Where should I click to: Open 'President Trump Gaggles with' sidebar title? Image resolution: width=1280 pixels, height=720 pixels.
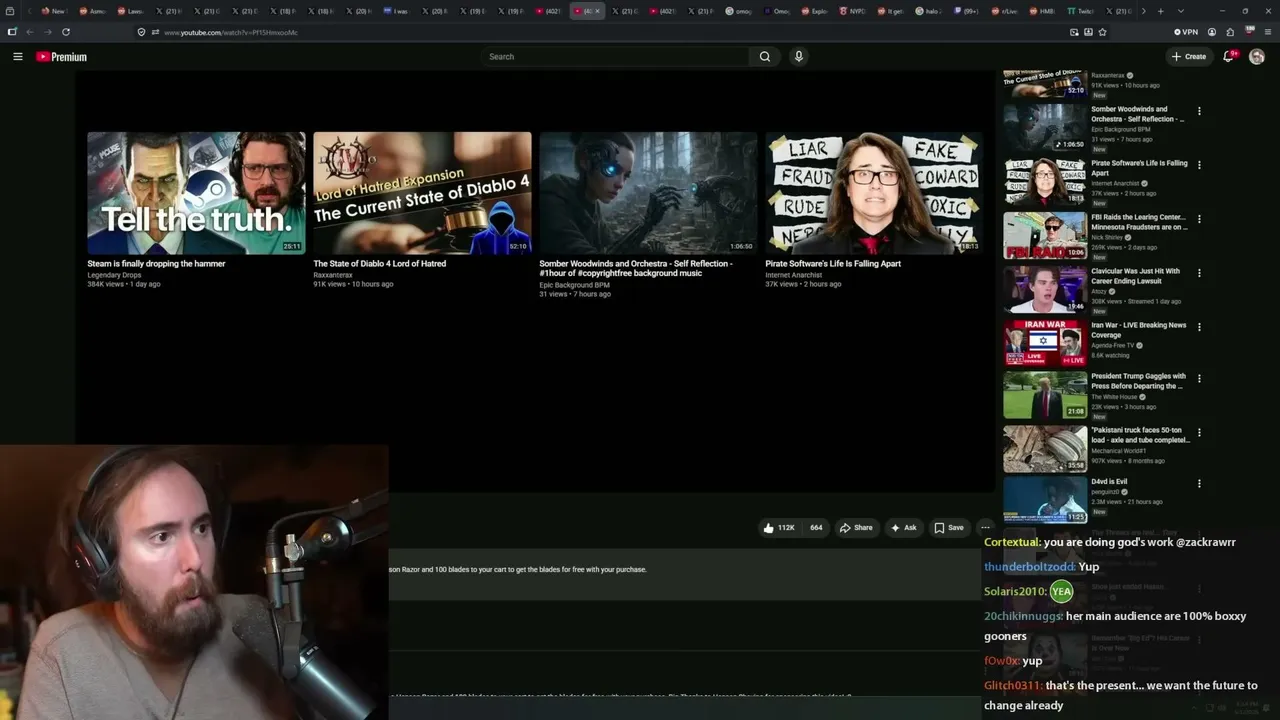1139,381
